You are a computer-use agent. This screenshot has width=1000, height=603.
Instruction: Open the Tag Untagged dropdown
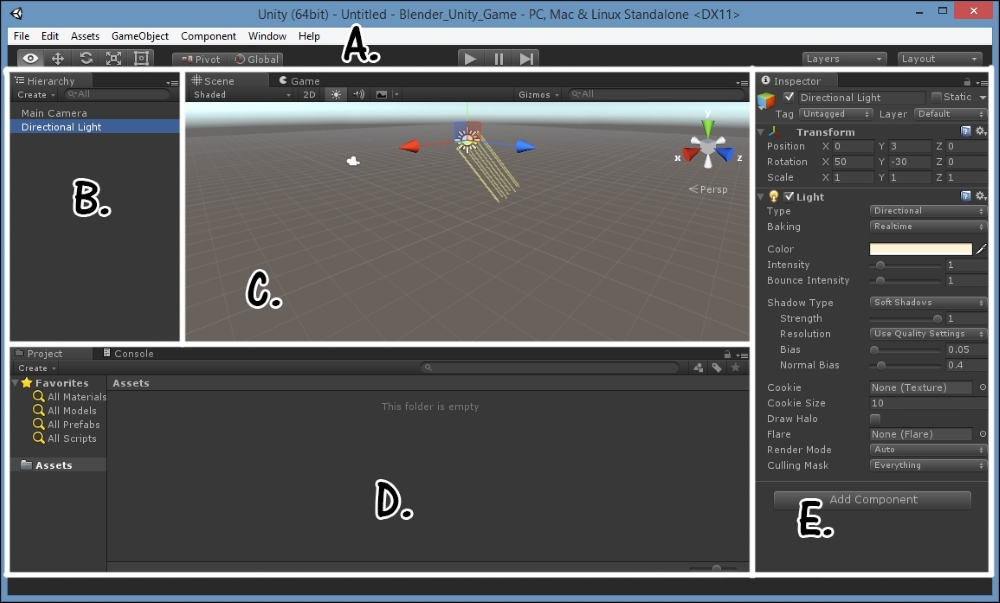[x=835, y=114]
